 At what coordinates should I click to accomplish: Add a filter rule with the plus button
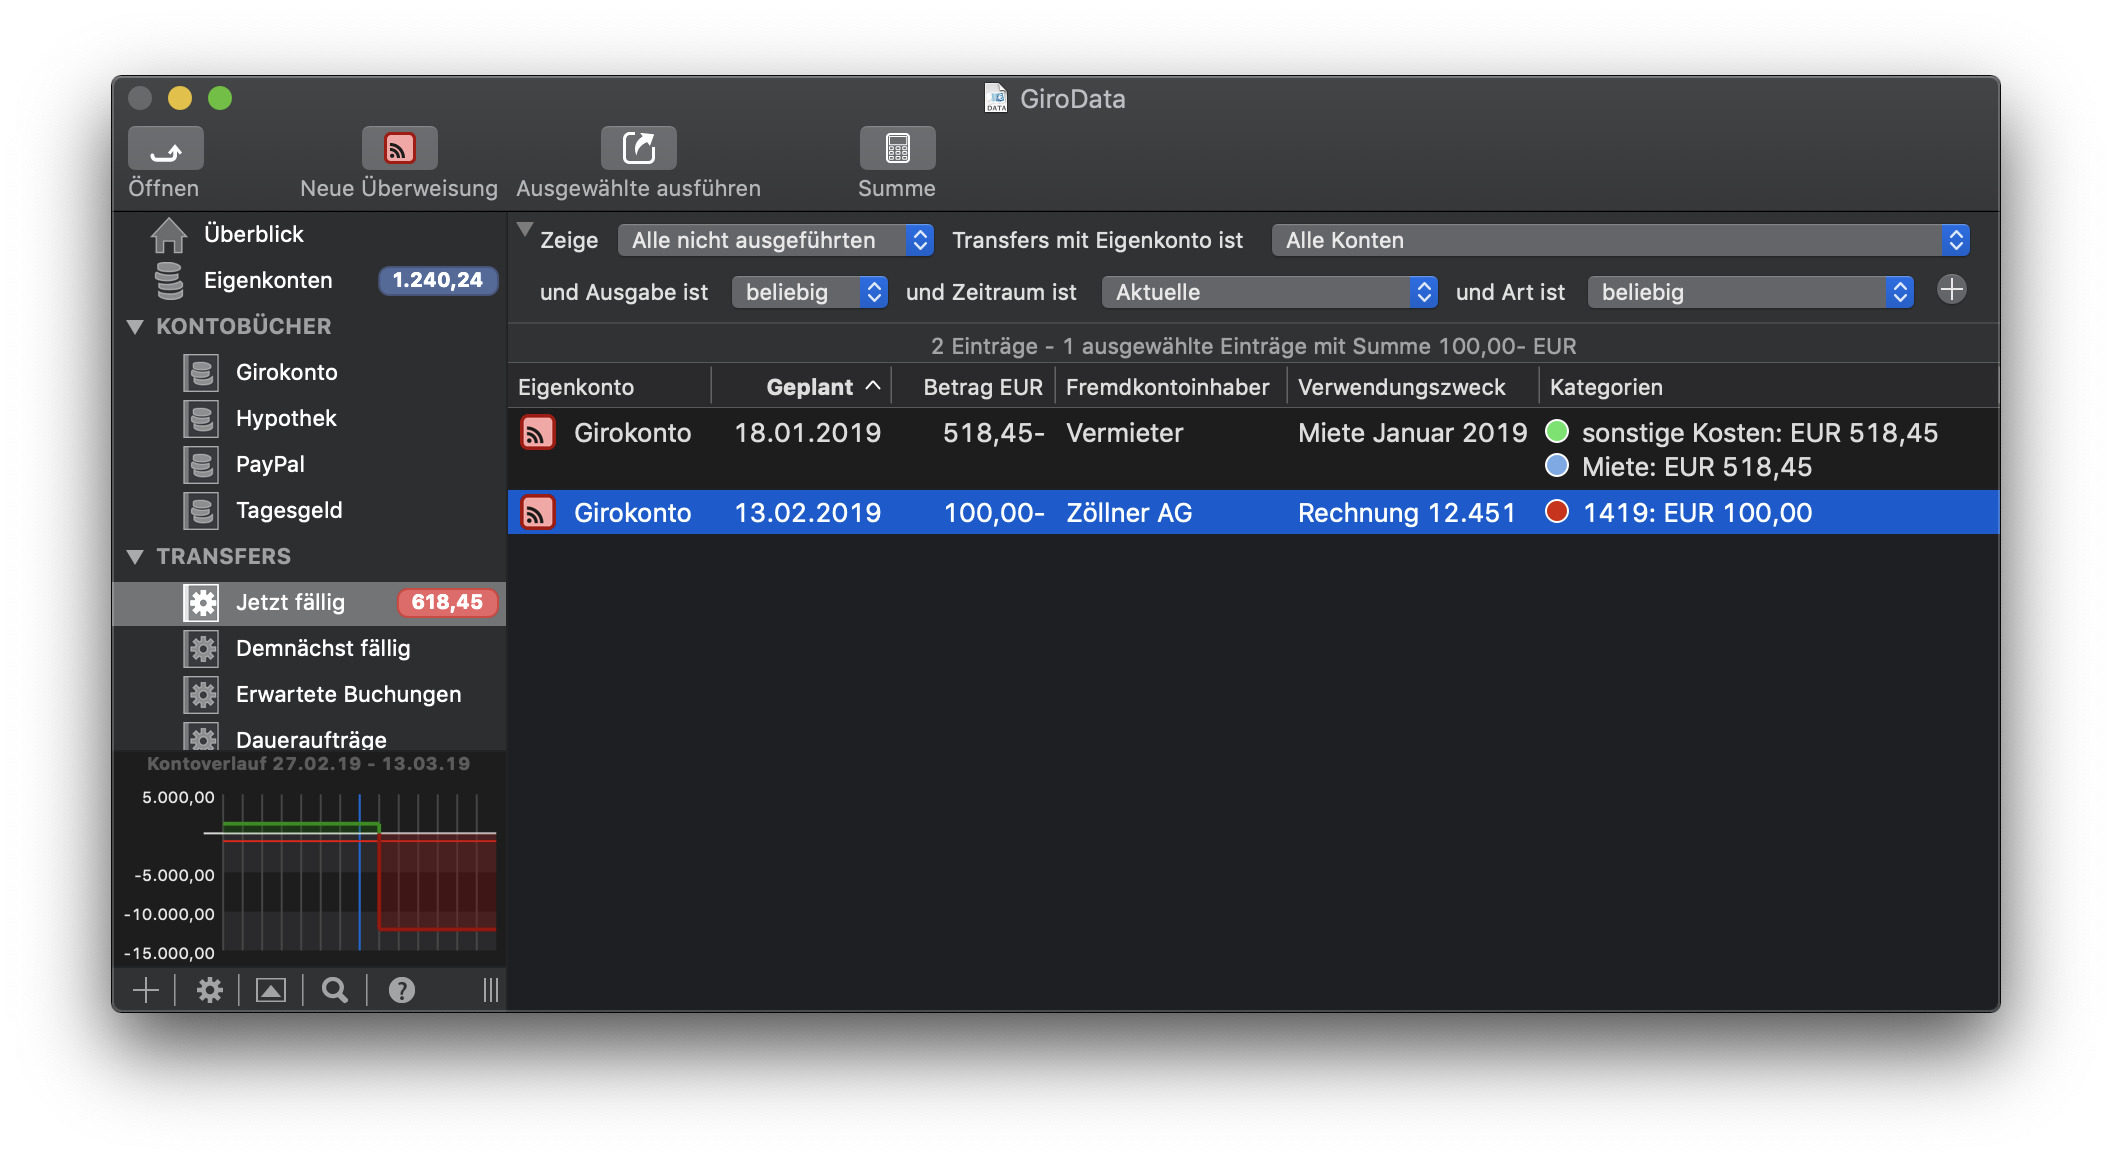coord(1951,290)
